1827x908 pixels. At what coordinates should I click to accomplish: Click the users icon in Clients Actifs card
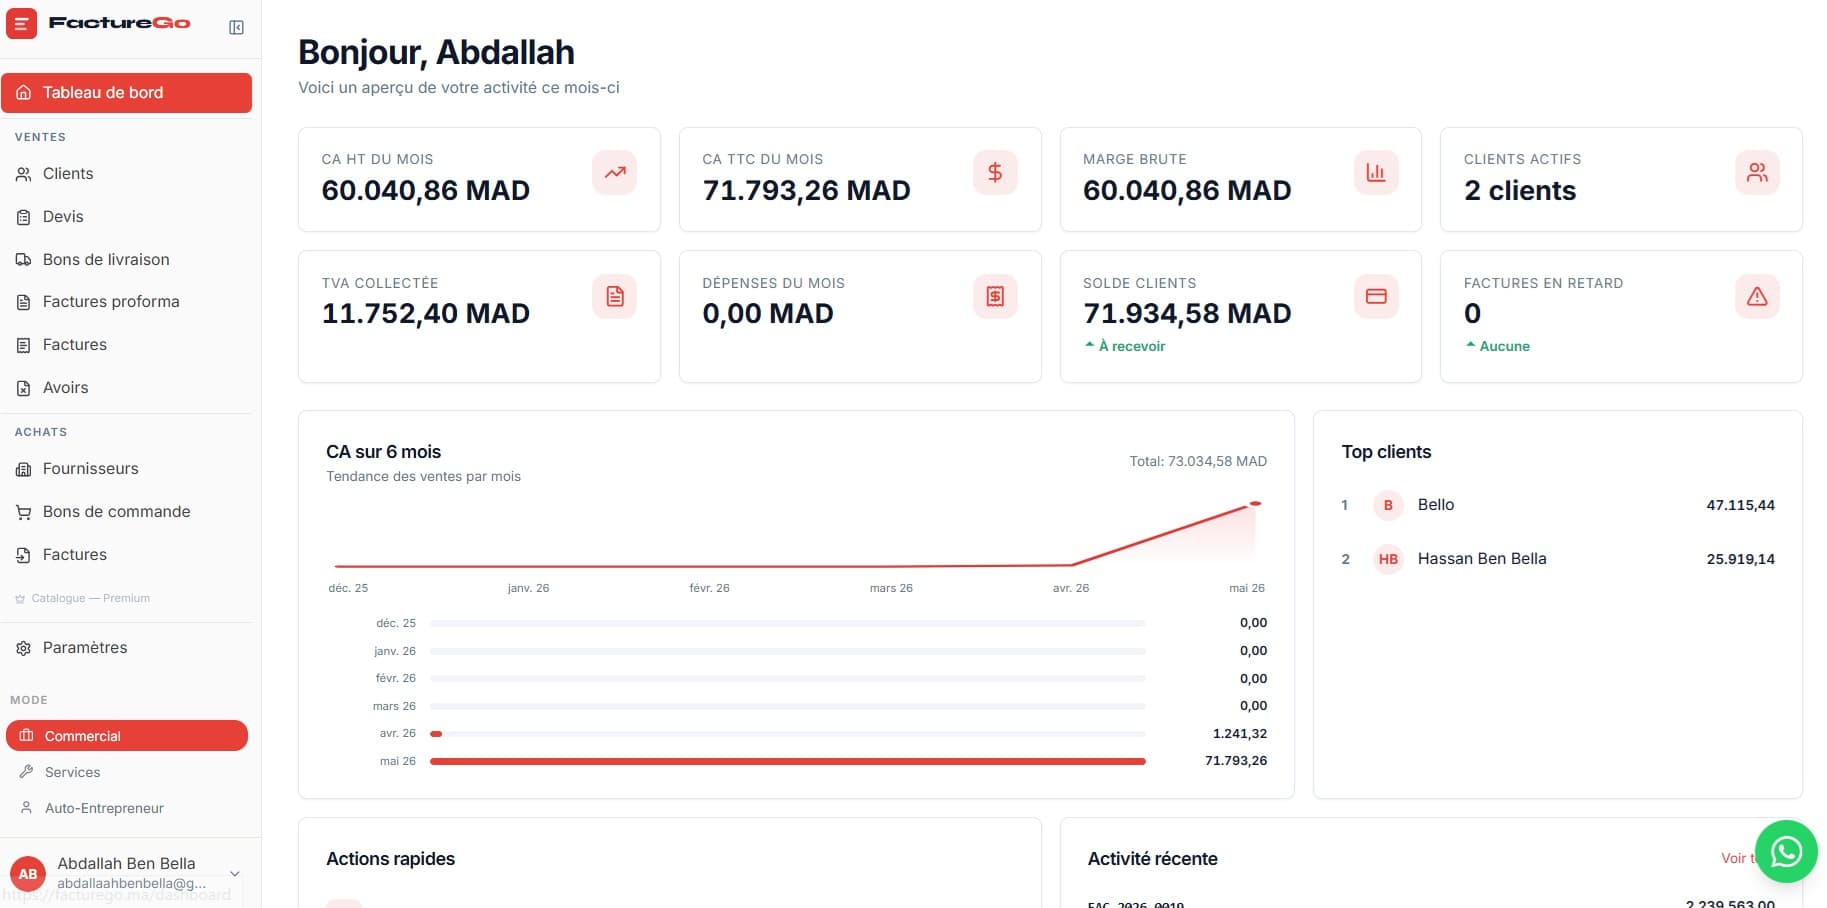[1757, 172]
